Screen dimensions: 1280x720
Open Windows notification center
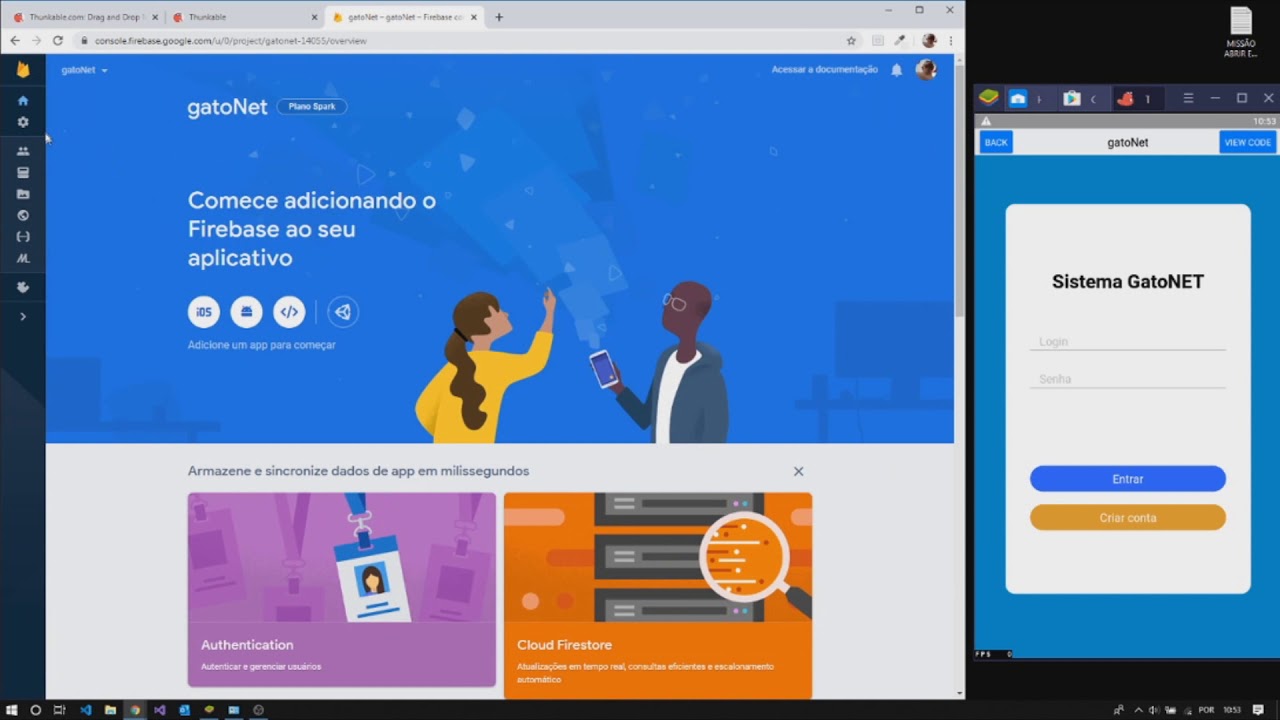[x=1258, y=710]
